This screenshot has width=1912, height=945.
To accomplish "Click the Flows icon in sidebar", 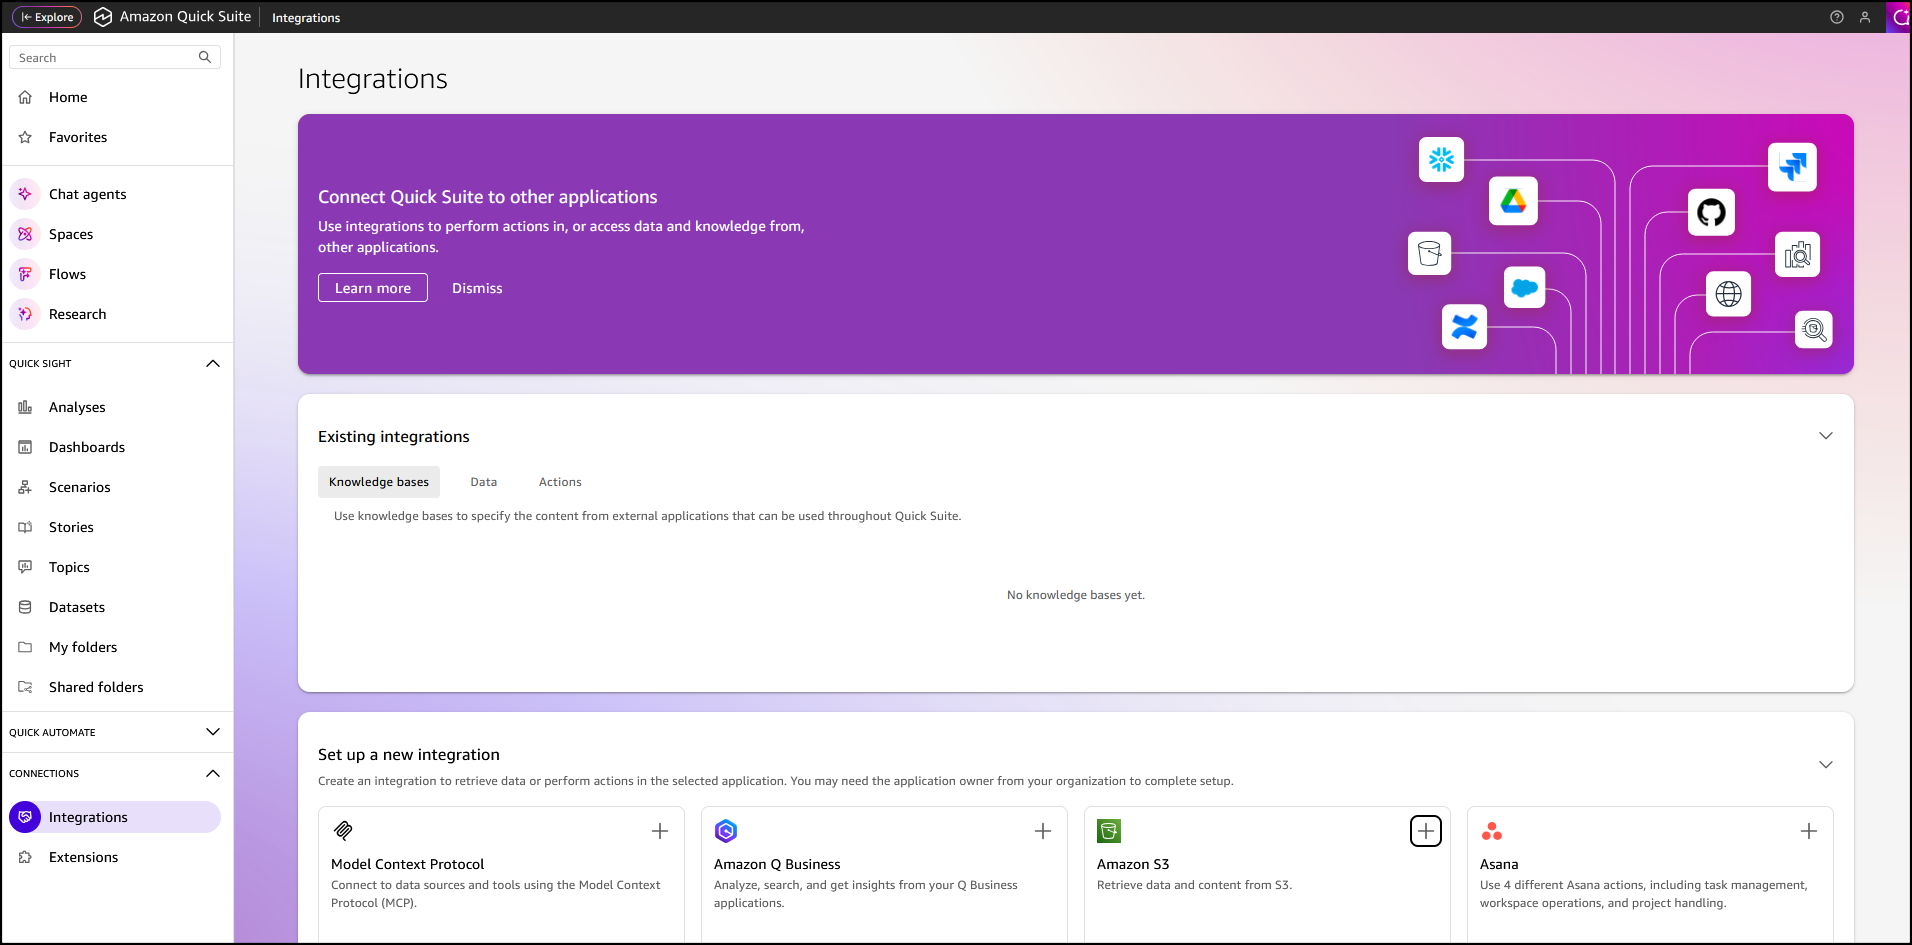I will tap(25, 274).
